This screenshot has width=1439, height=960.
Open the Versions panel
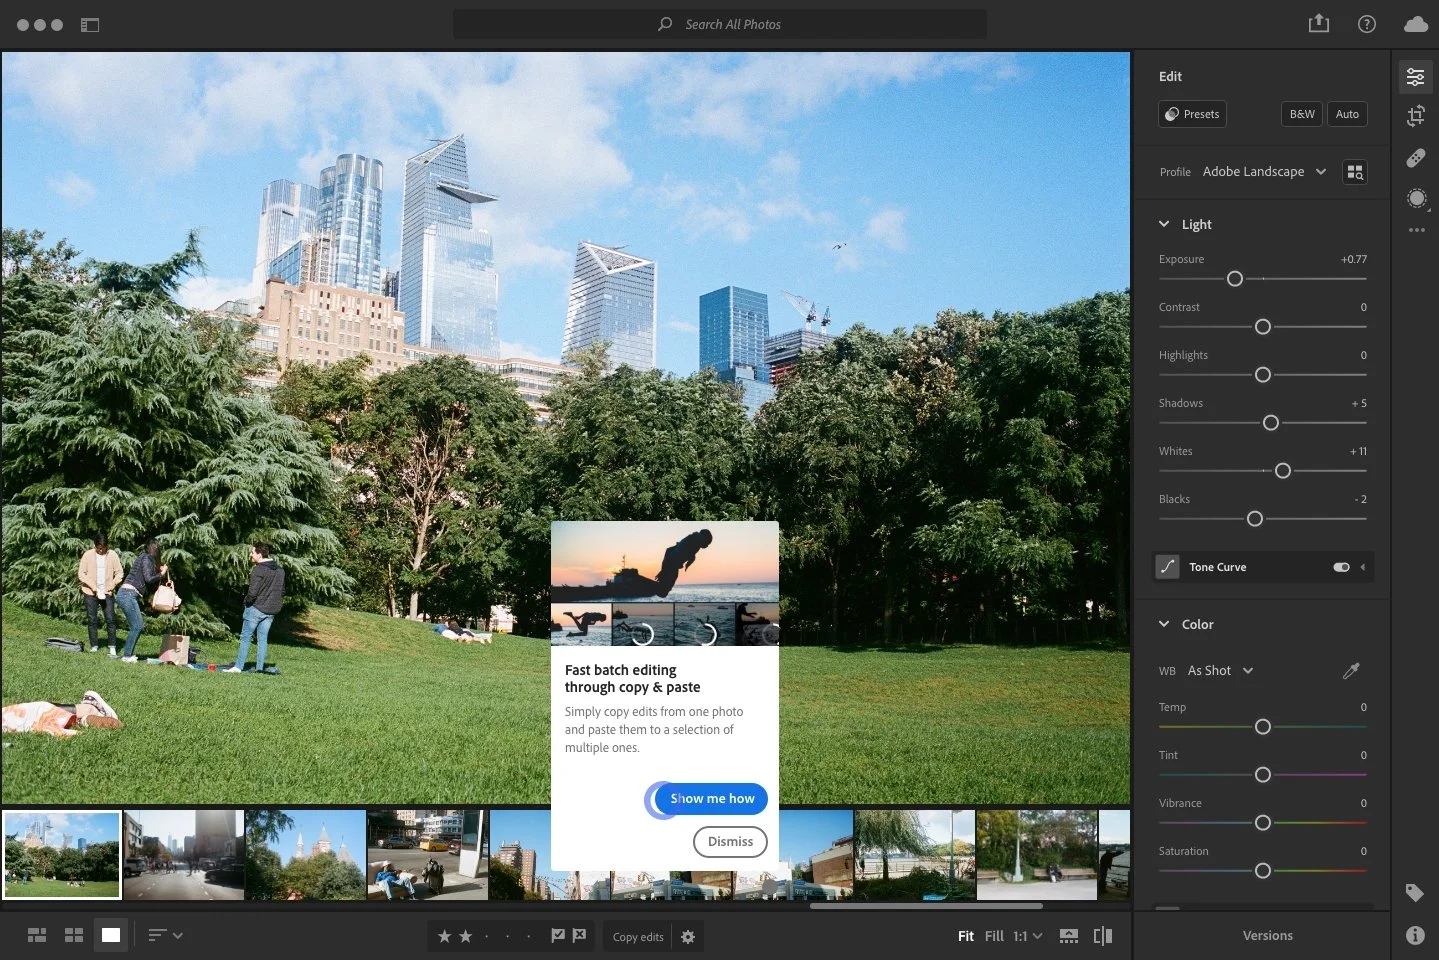pos(1267,936)
